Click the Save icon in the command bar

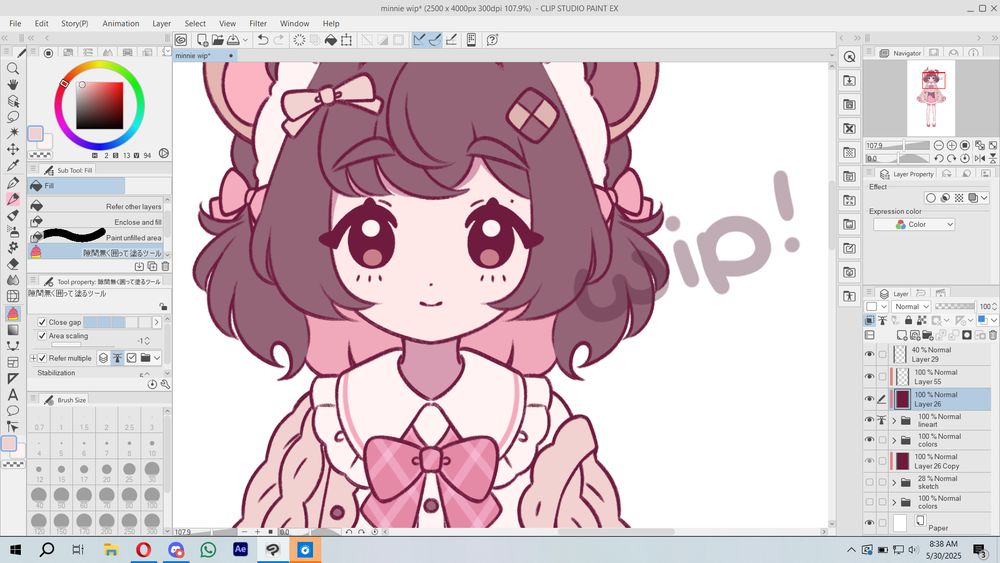pos(233,40)
